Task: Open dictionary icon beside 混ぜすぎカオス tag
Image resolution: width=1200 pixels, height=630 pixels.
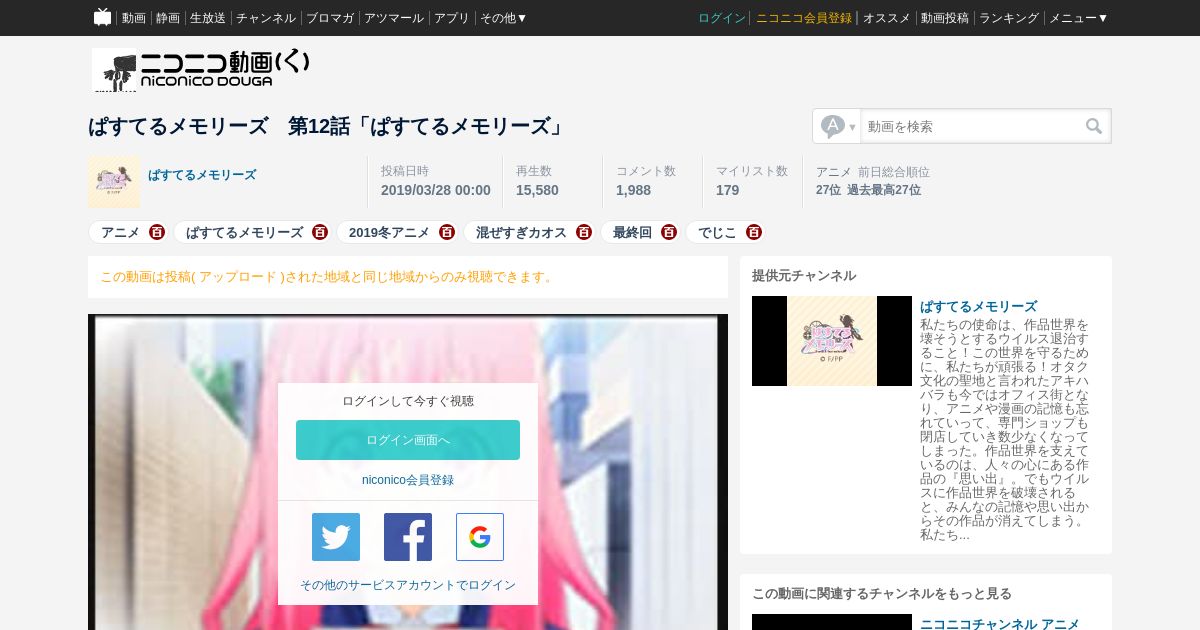Action: (x=584, y=232)
